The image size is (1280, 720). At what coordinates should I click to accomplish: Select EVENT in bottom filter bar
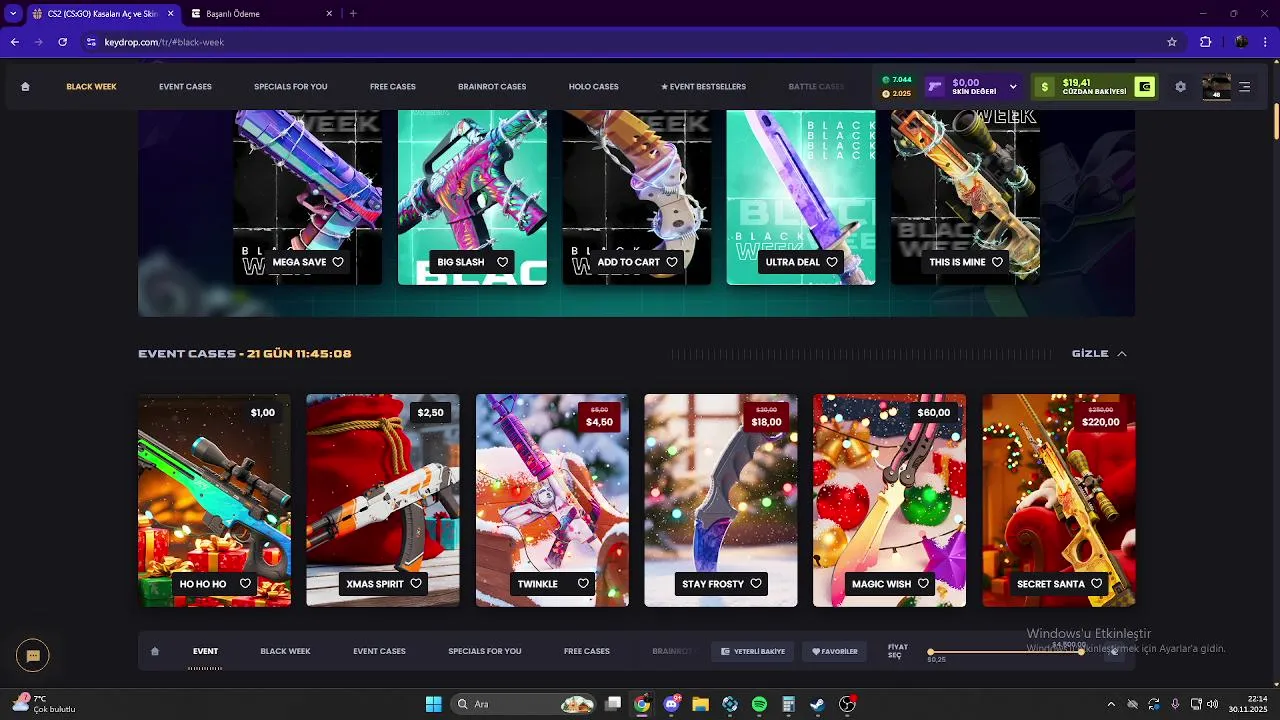205,651
